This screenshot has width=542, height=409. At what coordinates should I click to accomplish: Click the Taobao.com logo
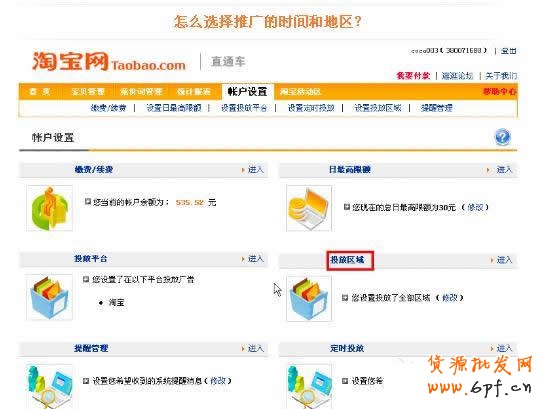[109, 62]
